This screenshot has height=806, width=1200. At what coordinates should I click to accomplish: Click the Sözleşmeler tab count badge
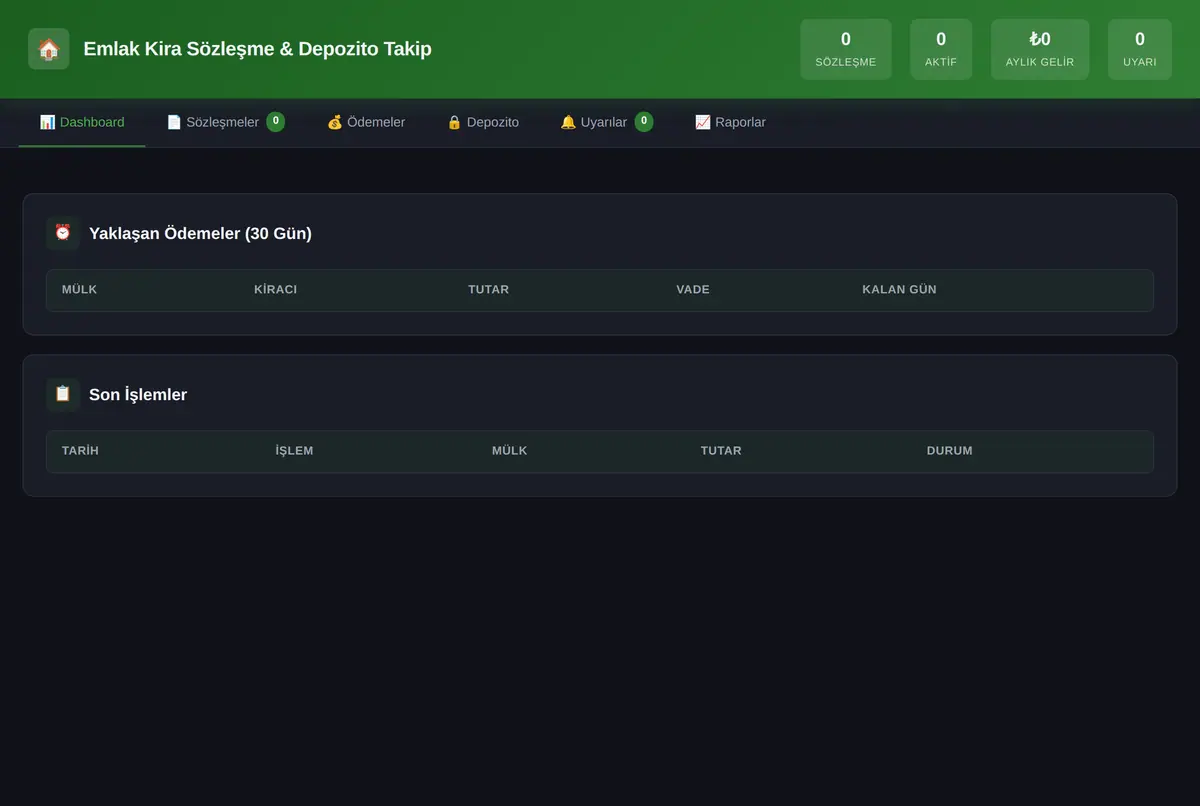pyautogui.click(x=276, y=122)
